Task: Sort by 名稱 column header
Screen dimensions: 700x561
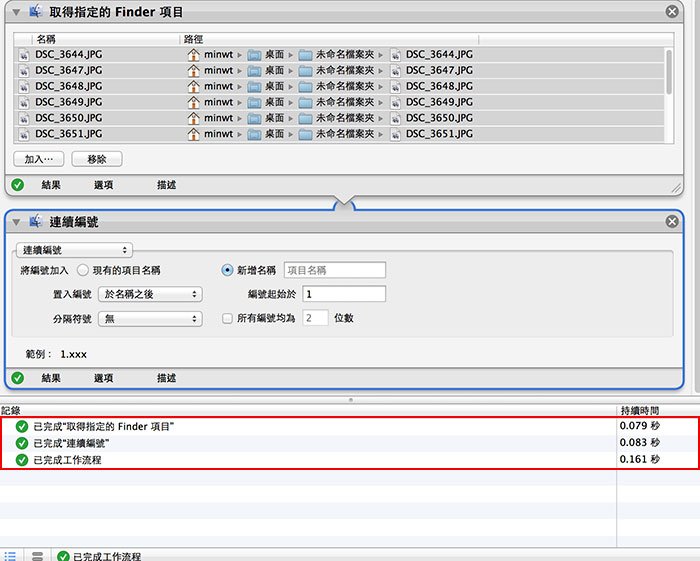Action: pos(106,39)
